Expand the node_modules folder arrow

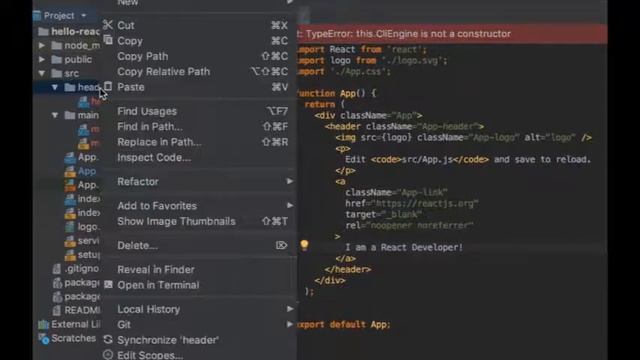(42, 45)
